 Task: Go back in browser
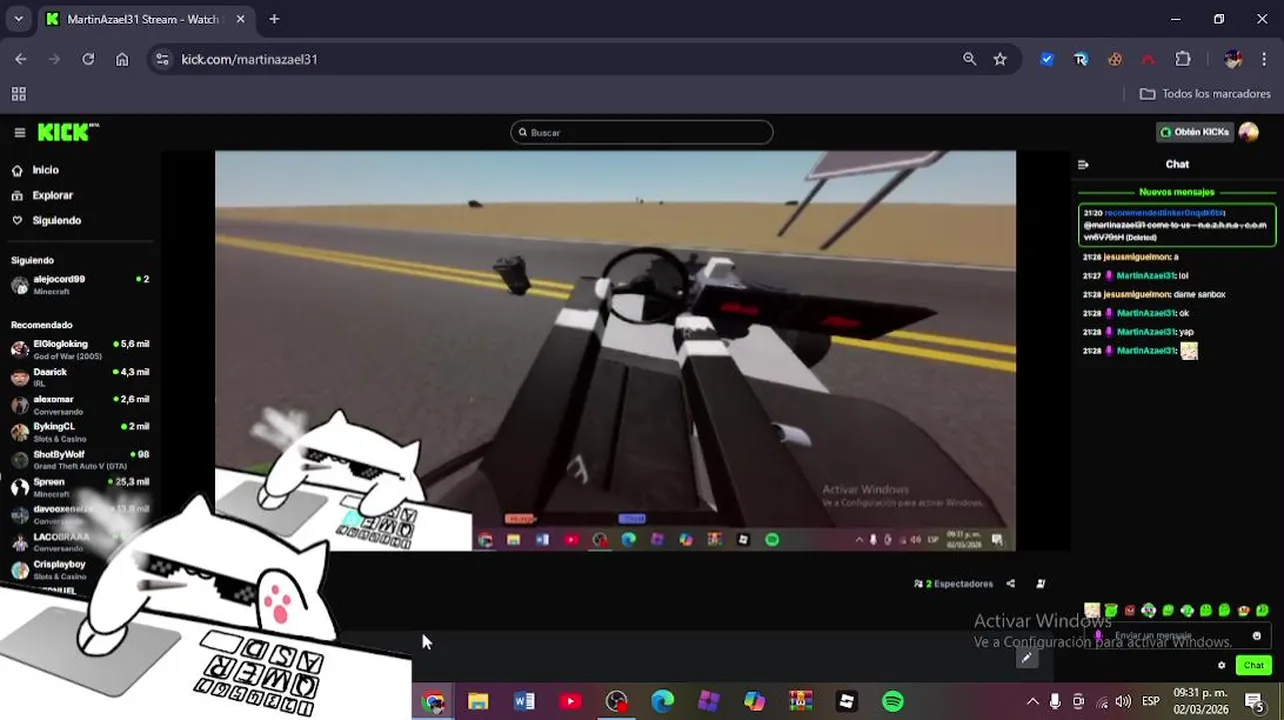pos(21,59)
